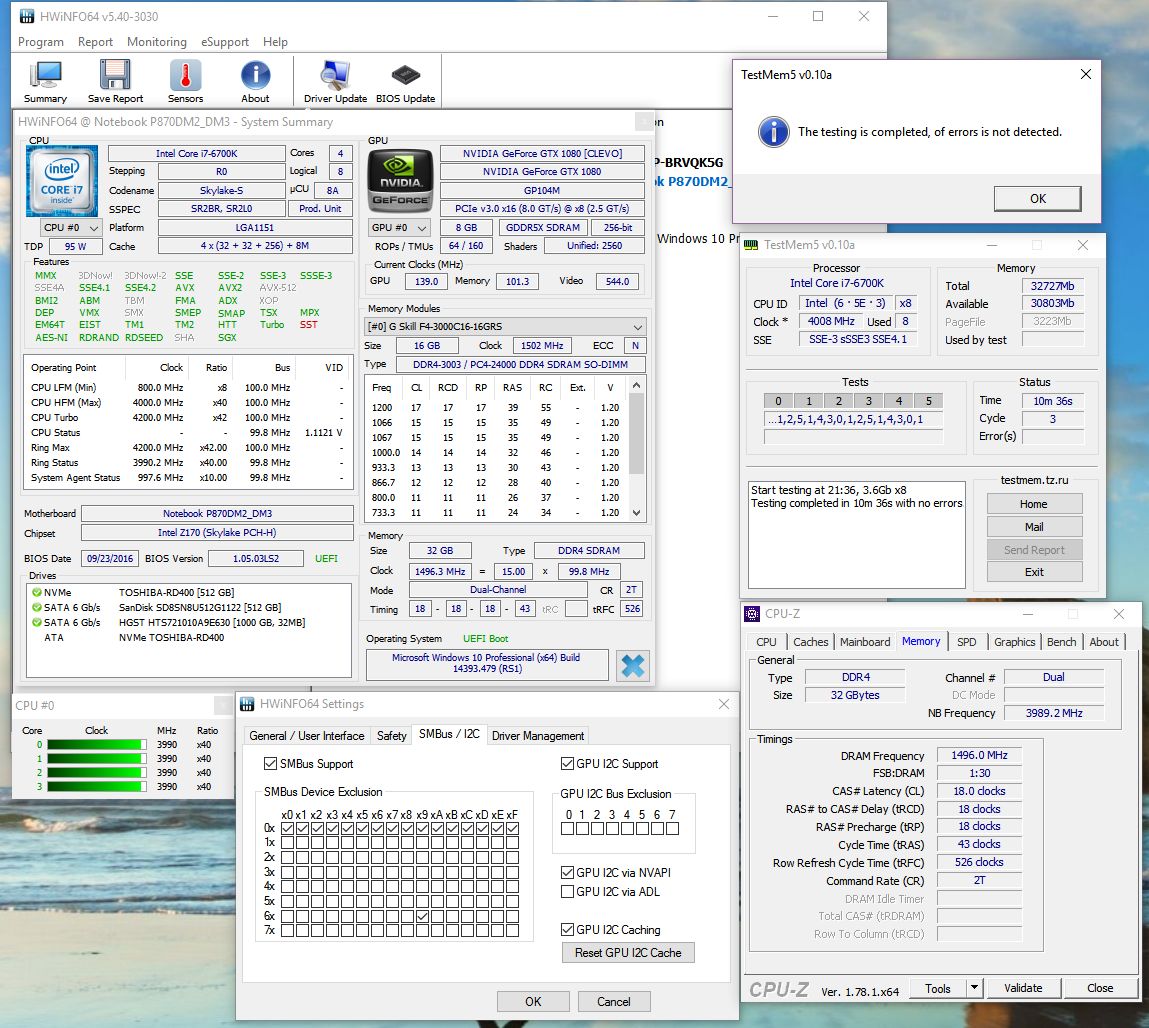Click the HGST SATA drive status icon
Viewport: 1149px width, 1028px height.
coord(37,622)
